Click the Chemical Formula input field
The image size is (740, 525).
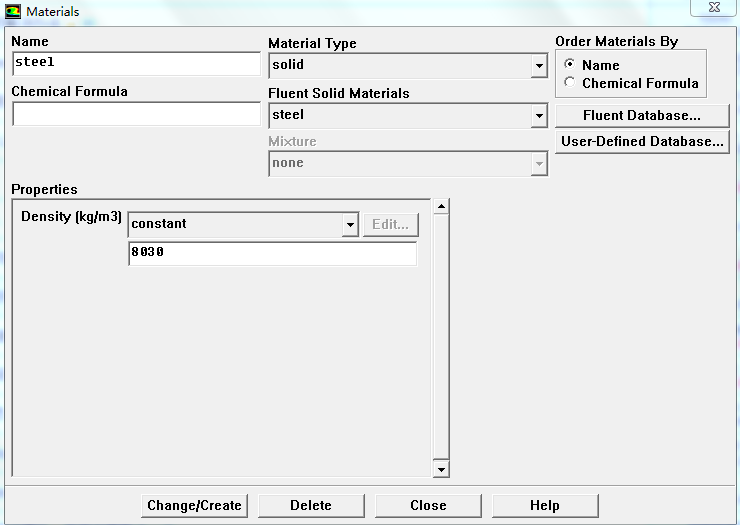[x=135, y=114]
